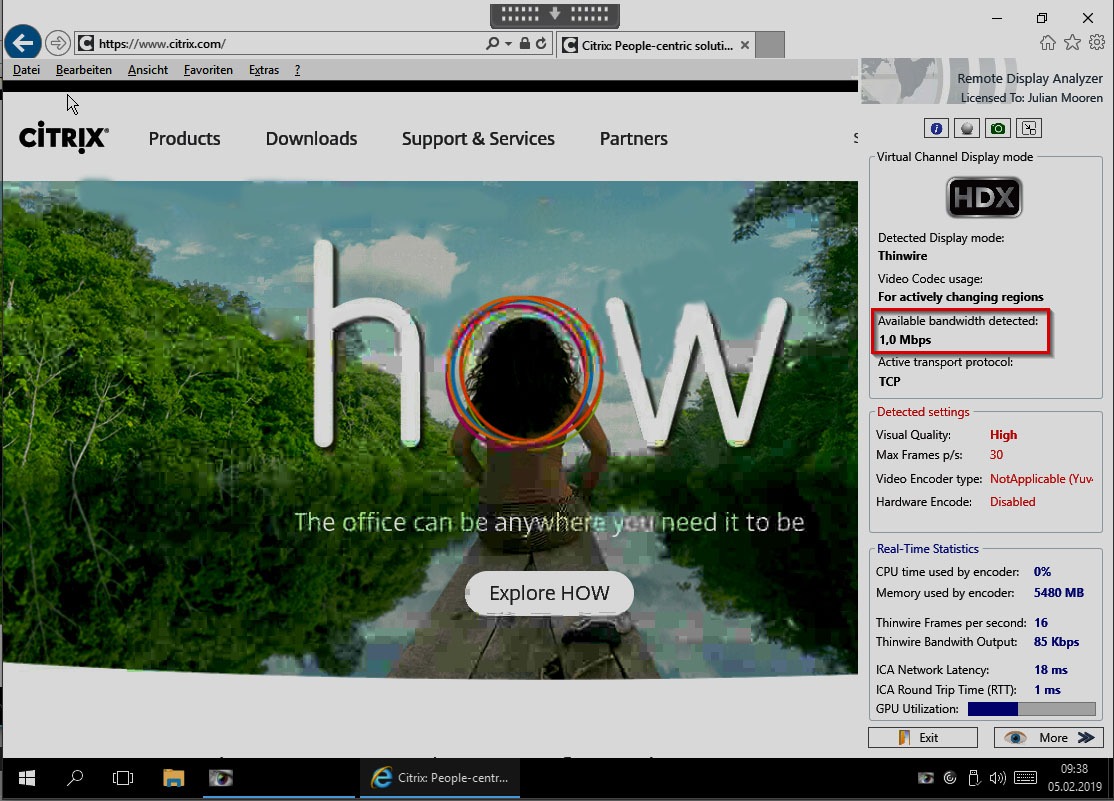The width and height of the screenshot is (1114, 801).
Task: Open the Ansicht menu
Action: 148,70
